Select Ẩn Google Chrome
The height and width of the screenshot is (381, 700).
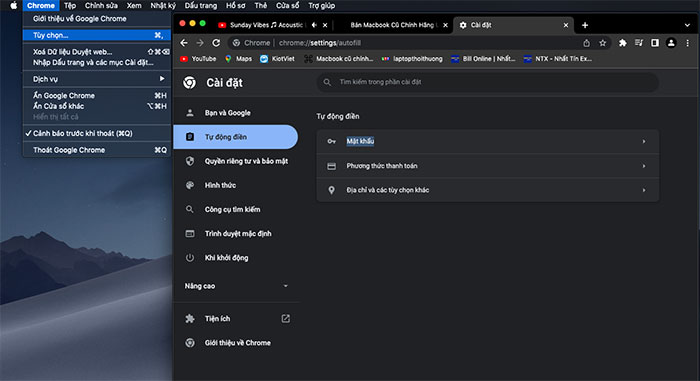97,96
